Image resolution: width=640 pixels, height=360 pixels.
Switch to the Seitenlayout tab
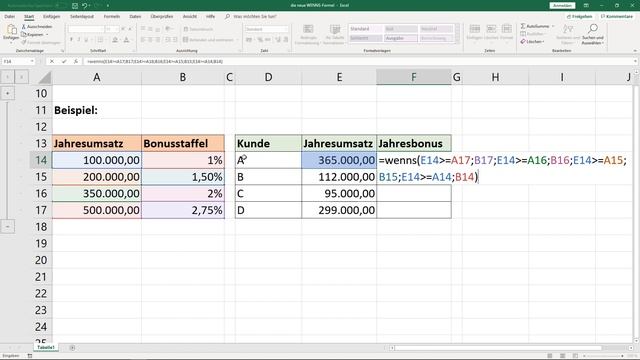click(82, 17)
